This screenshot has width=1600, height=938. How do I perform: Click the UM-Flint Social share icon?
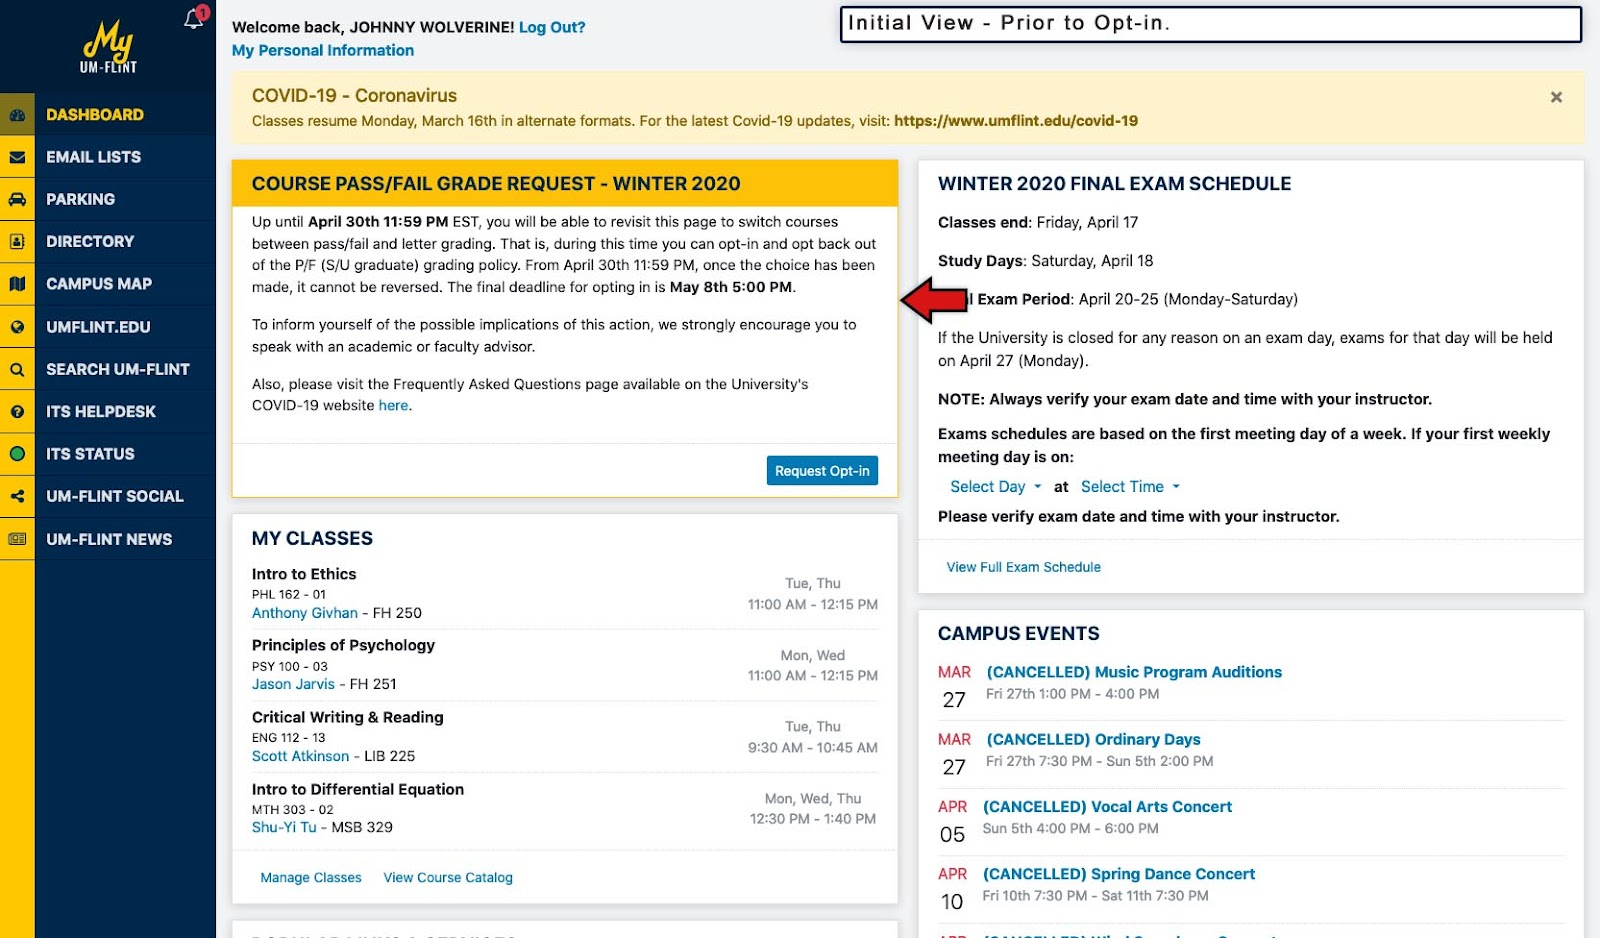pyautogui.click(x=17, y=496)
